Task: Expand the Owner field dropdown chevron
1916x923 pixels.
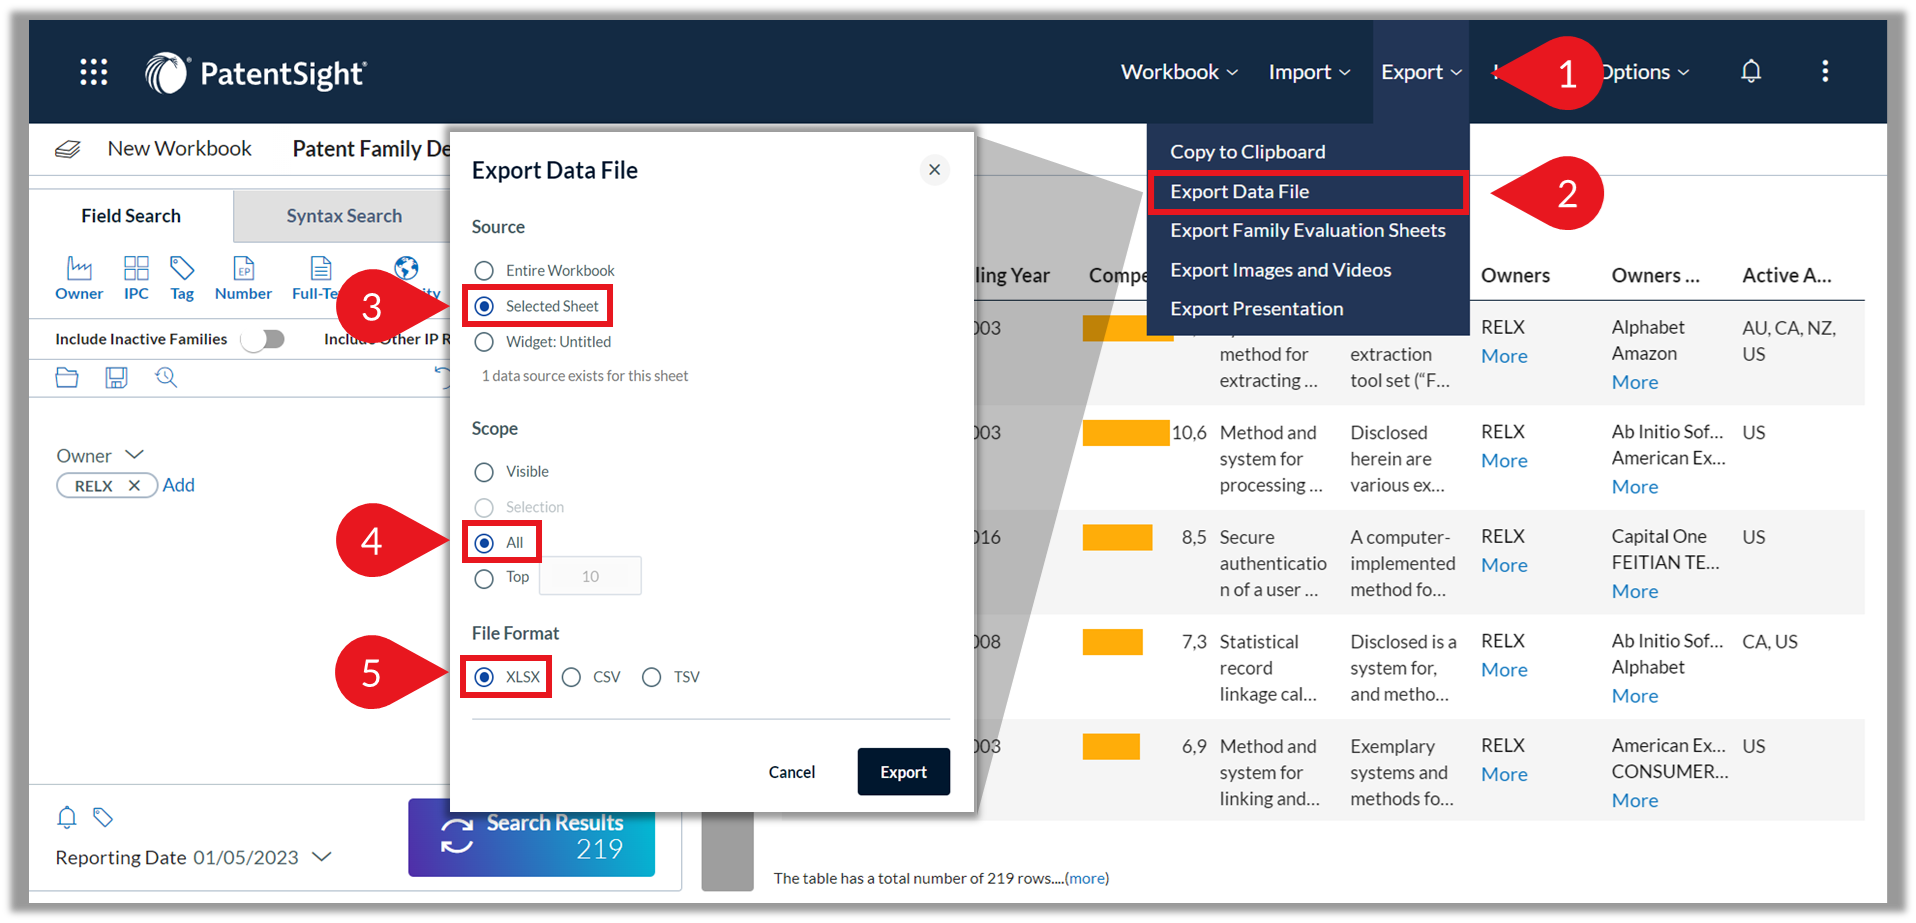Action: tap(134, 455)
